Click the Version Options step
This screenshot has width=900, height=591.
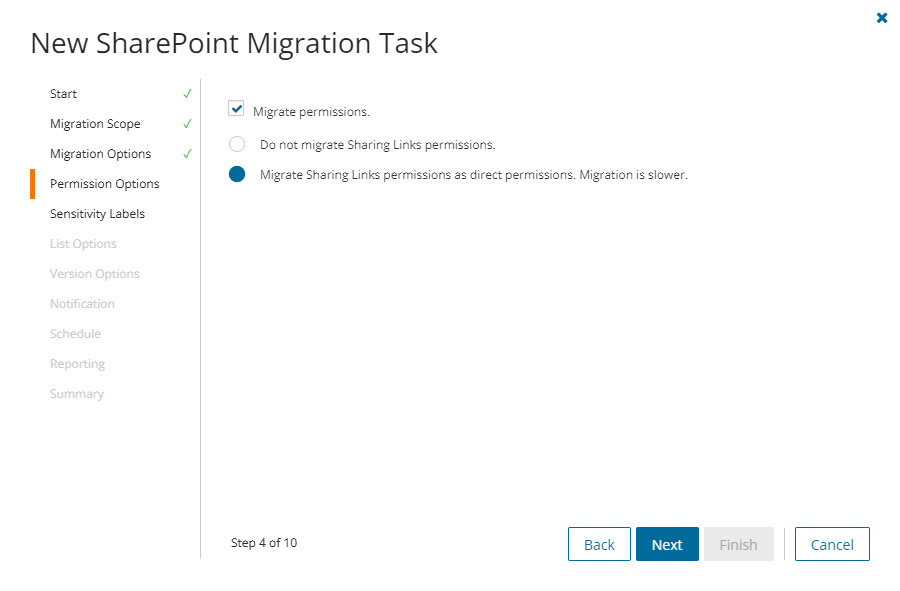coord(95,274)
